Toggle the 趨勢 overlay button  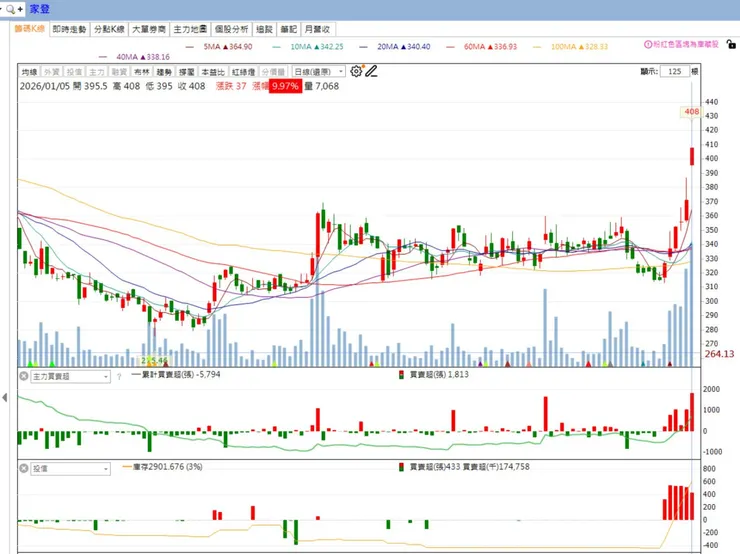164,72
